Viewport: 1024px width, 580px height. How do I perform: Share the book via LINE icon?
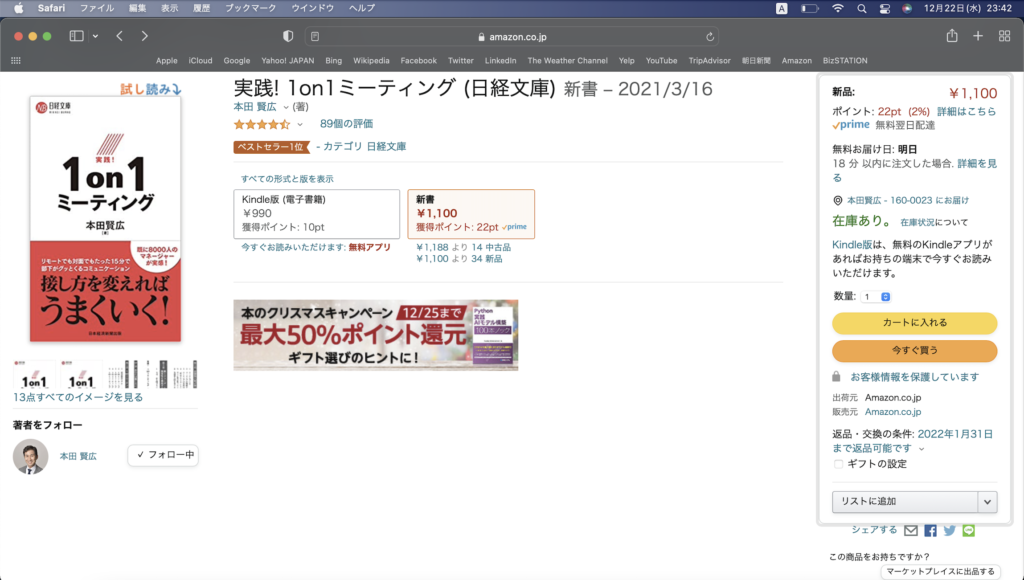(968, 530)
